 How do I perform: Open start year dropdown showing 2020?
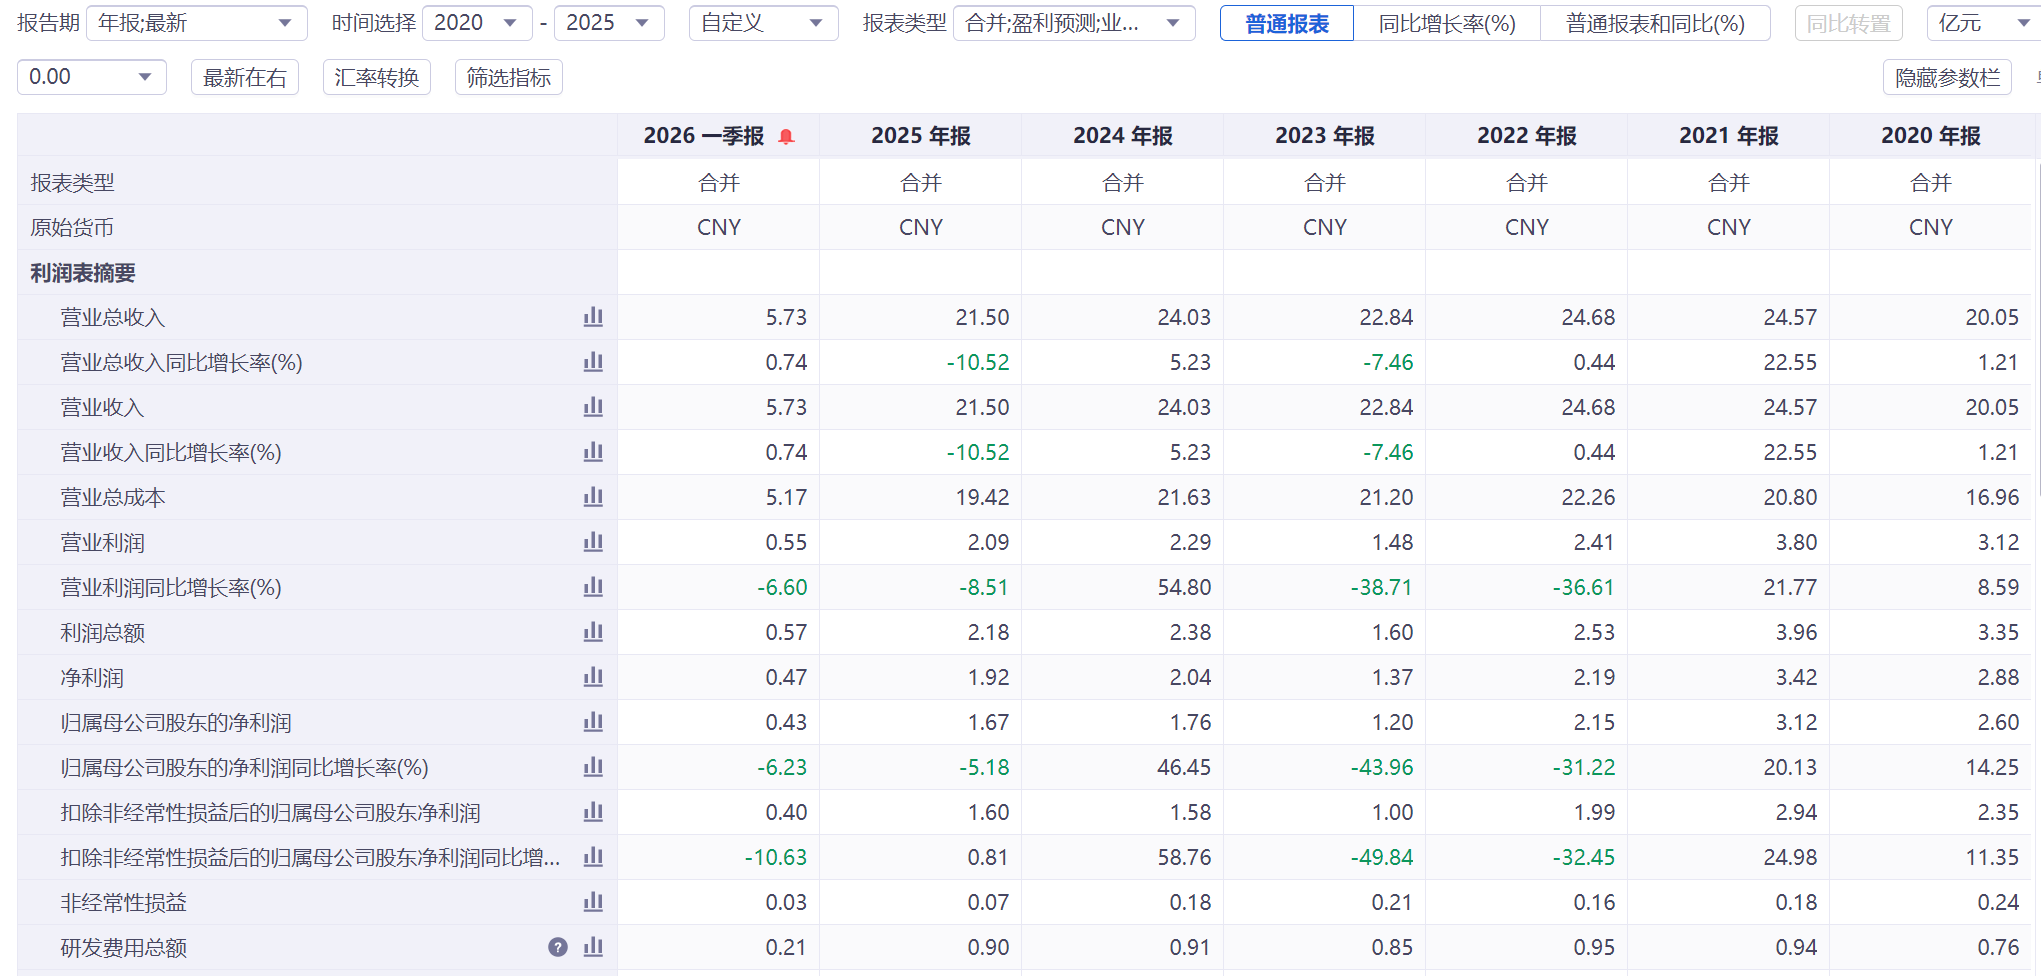click(477, 23)
